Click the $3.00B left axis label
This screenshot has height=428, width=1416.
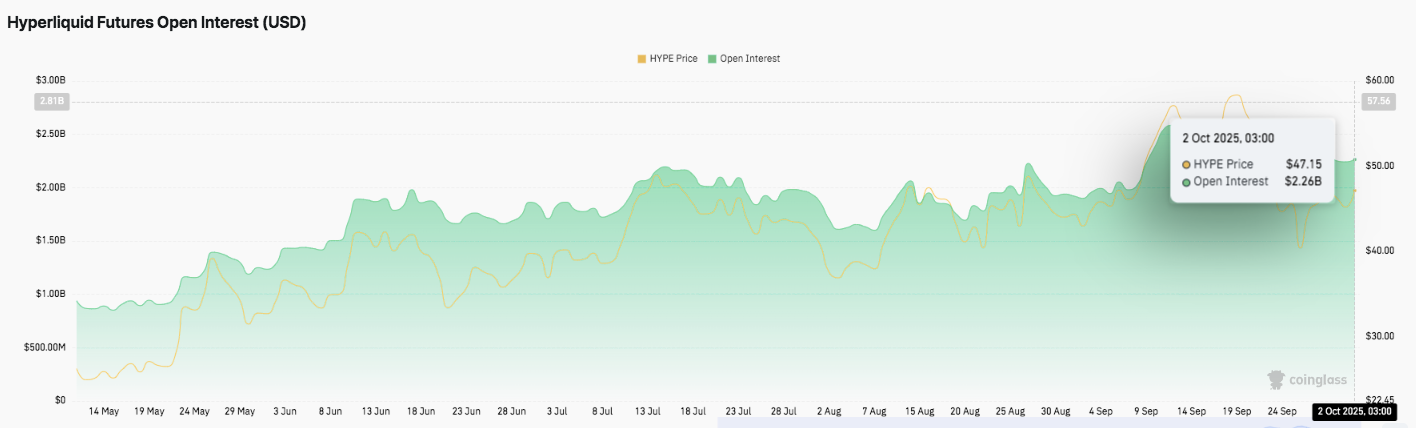(x=51, y=80)
